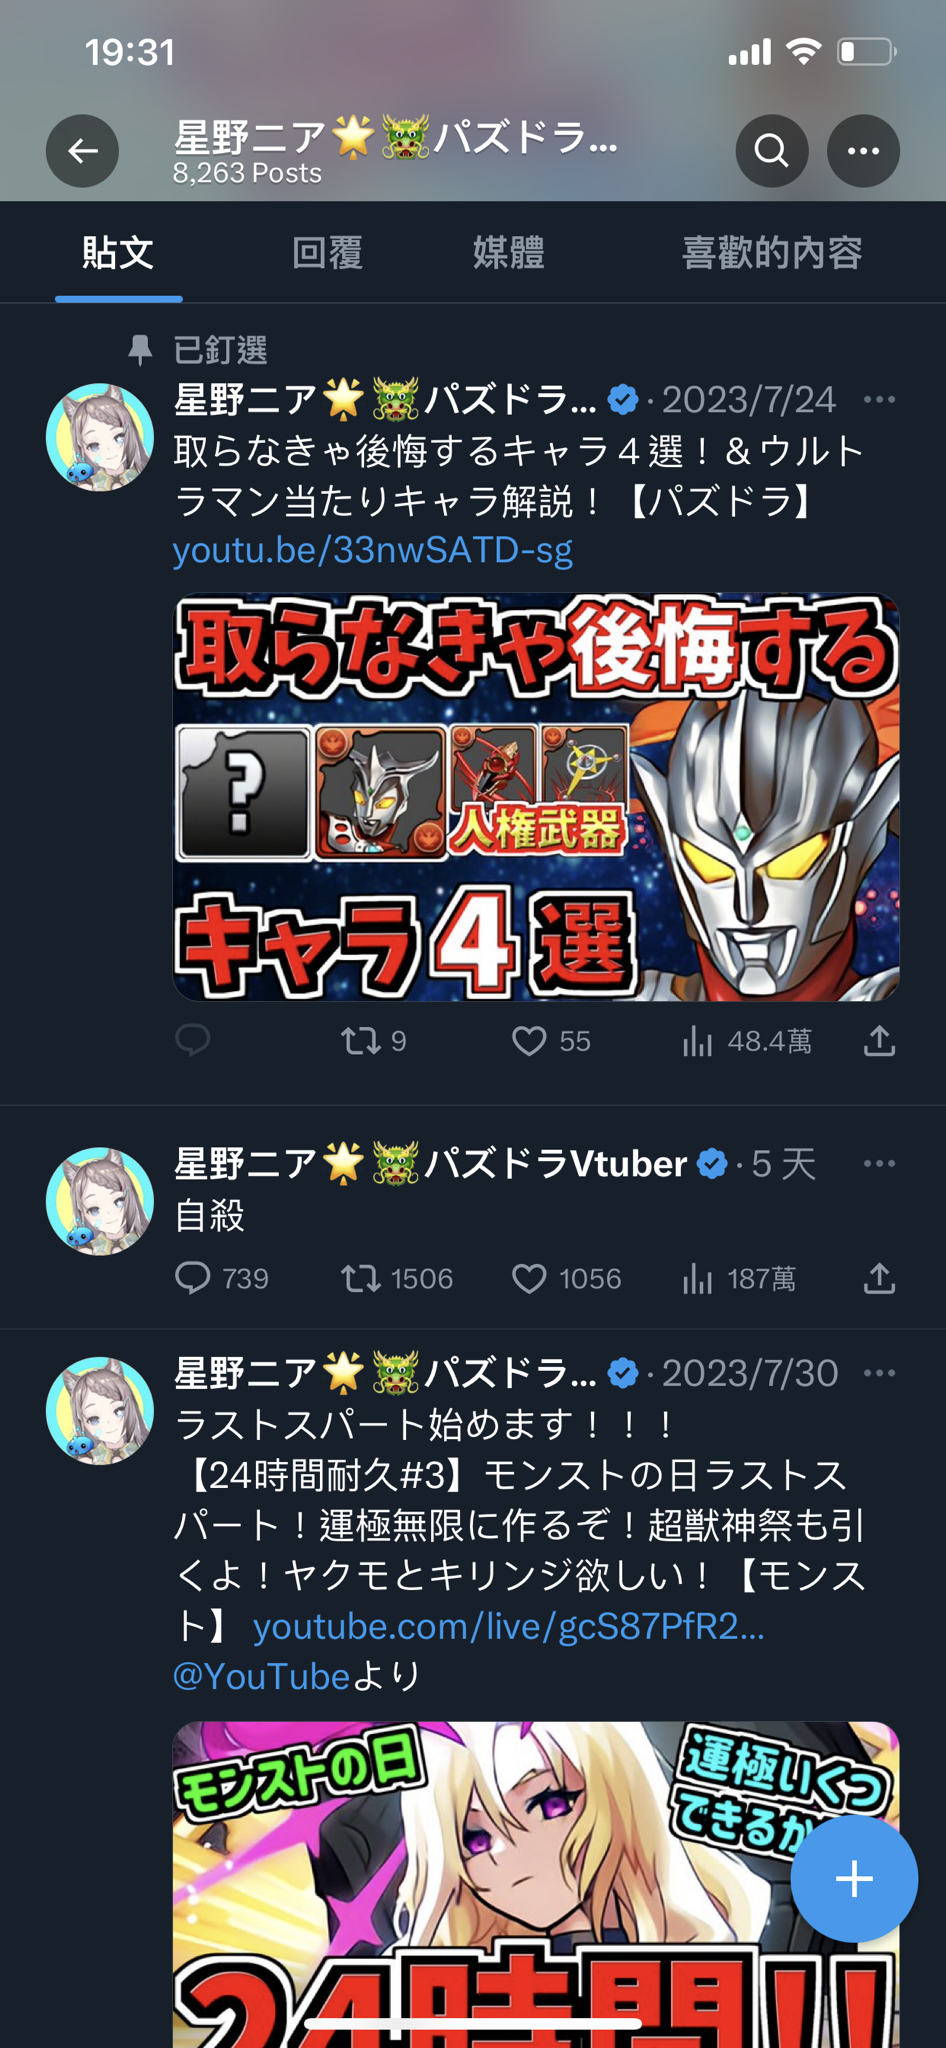Open reply bubble on pinned post

(192, 1040)
